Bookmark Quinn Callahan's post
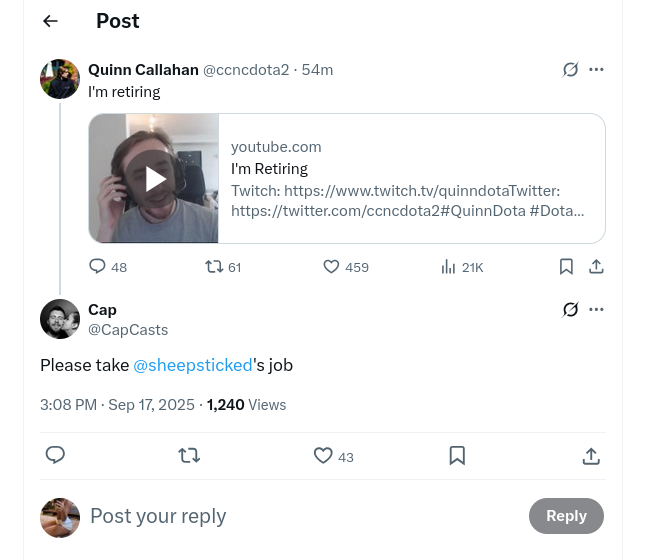Viewport: 652px width, 560px height. pyautogui.click(x=566, y=266)
